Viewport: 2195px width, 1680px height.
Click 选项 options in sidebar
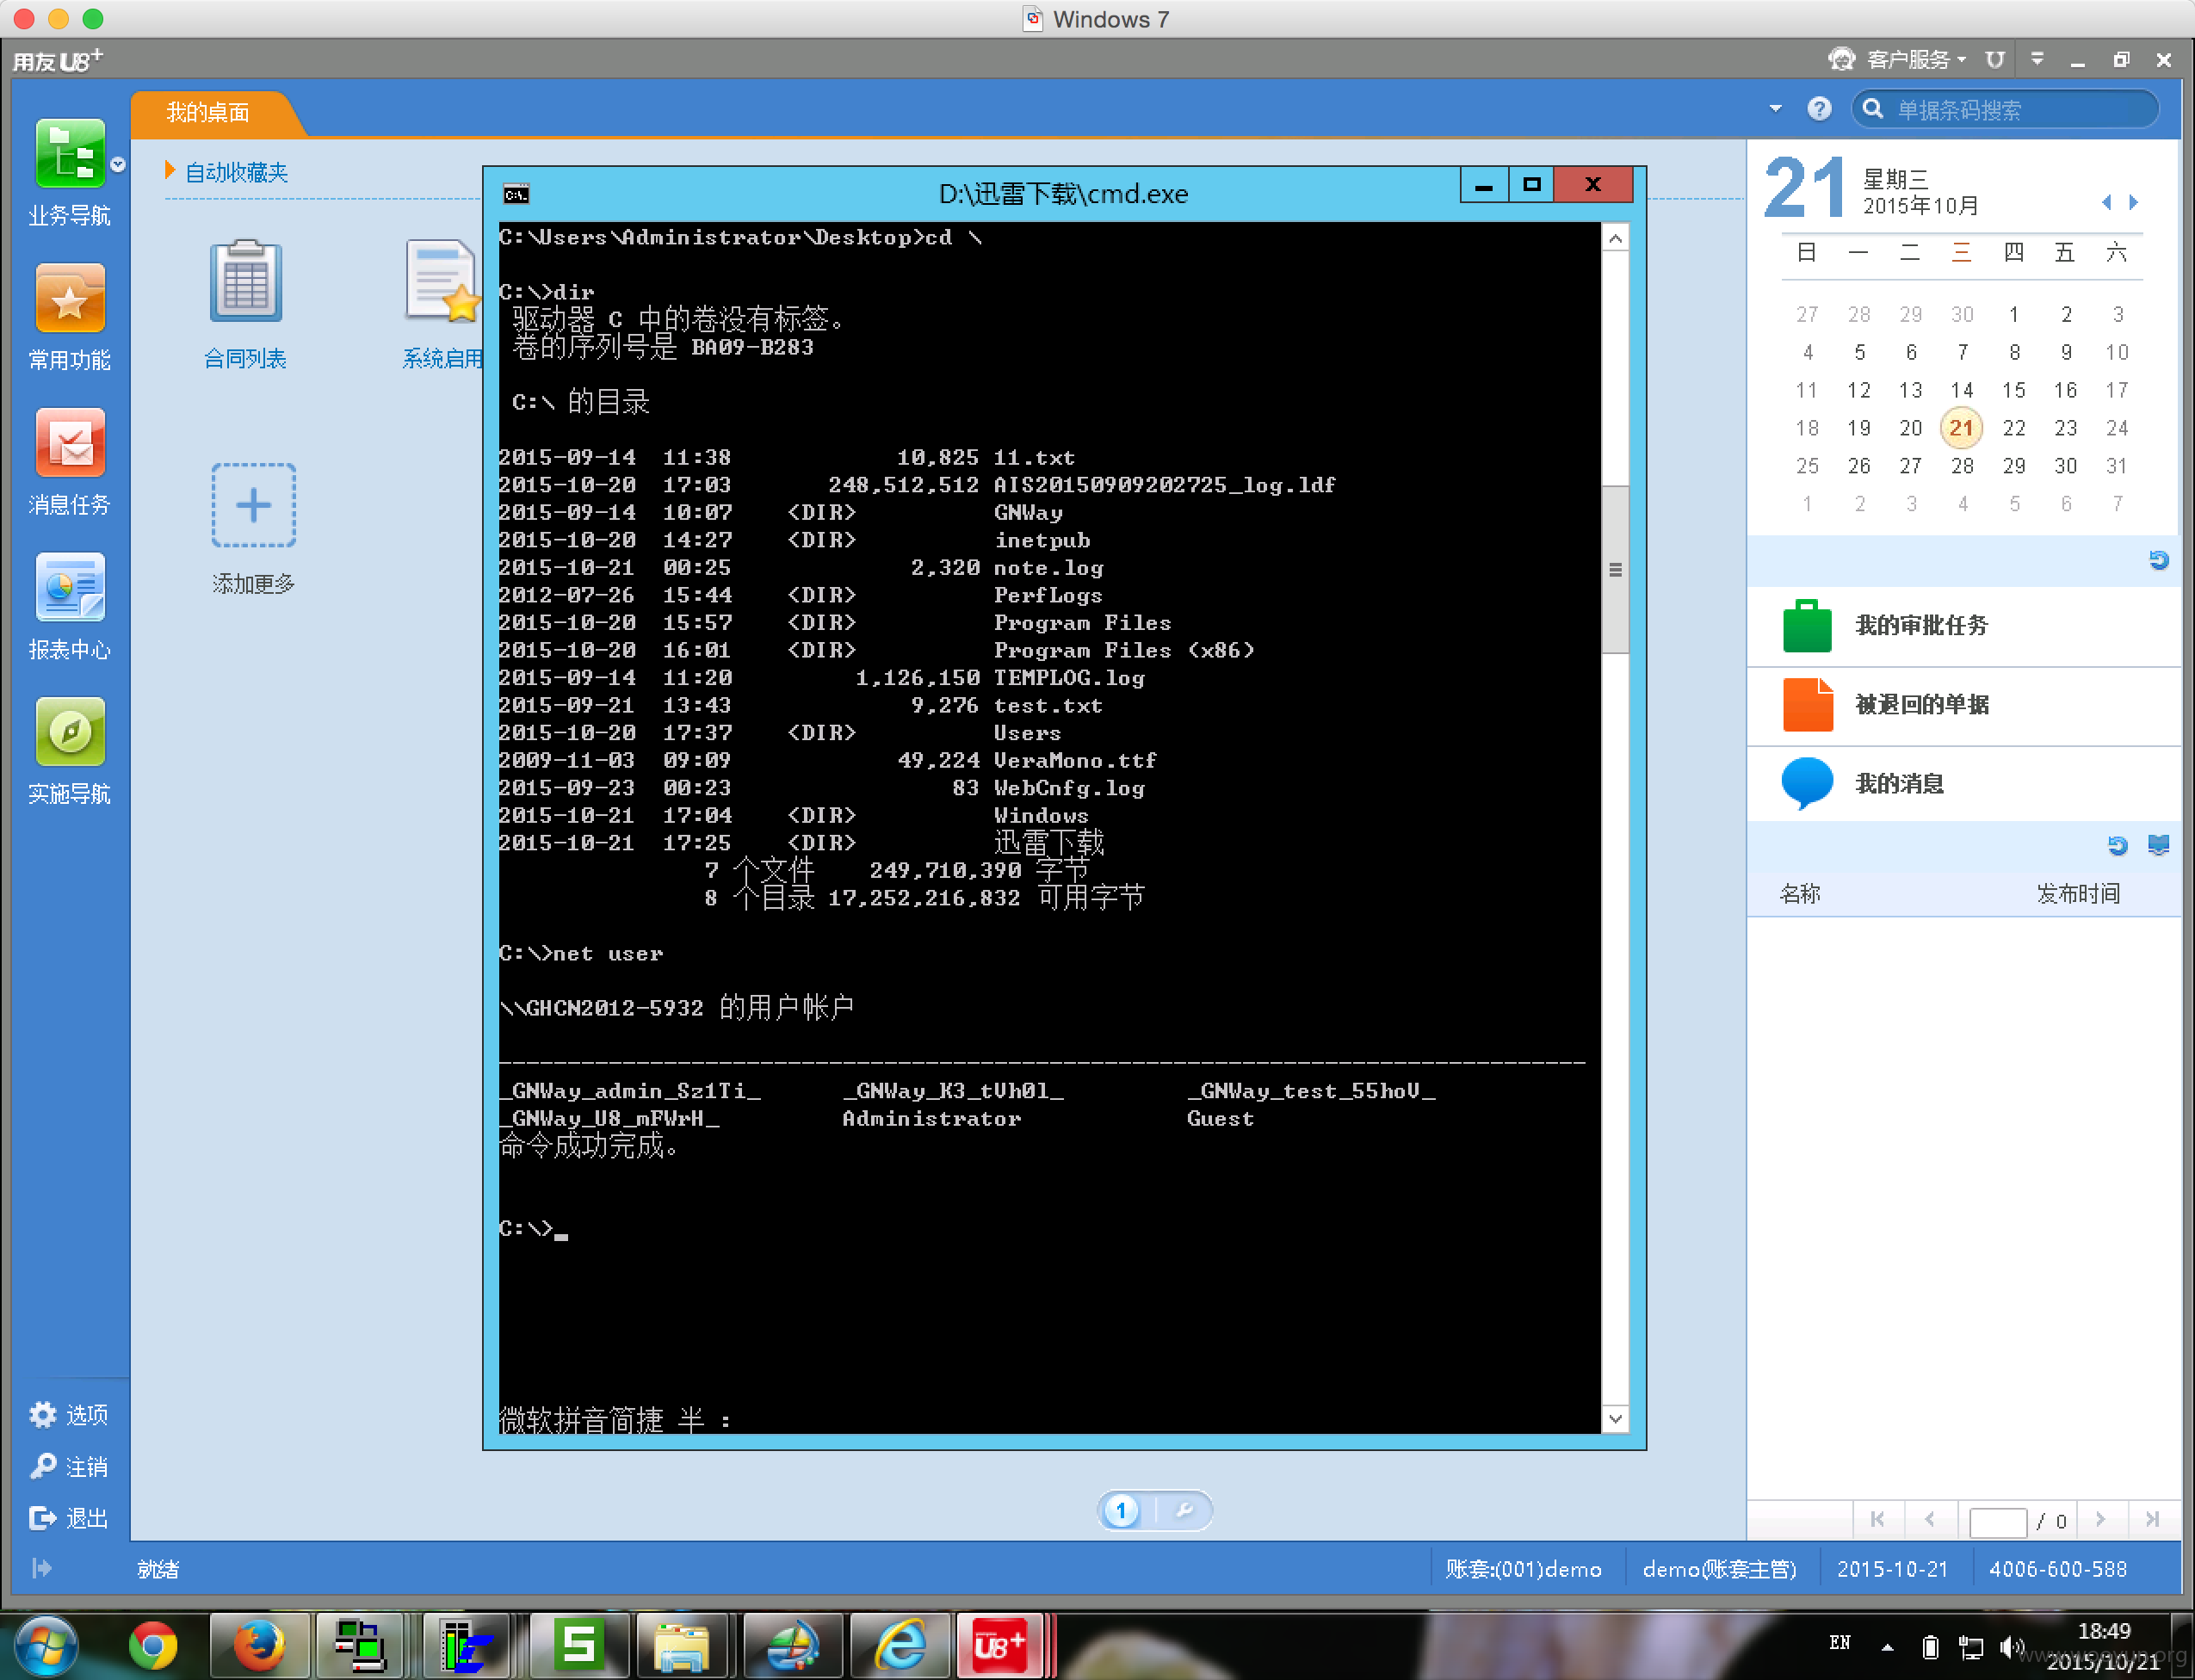pyautogui.click(x=69, y=1414)
